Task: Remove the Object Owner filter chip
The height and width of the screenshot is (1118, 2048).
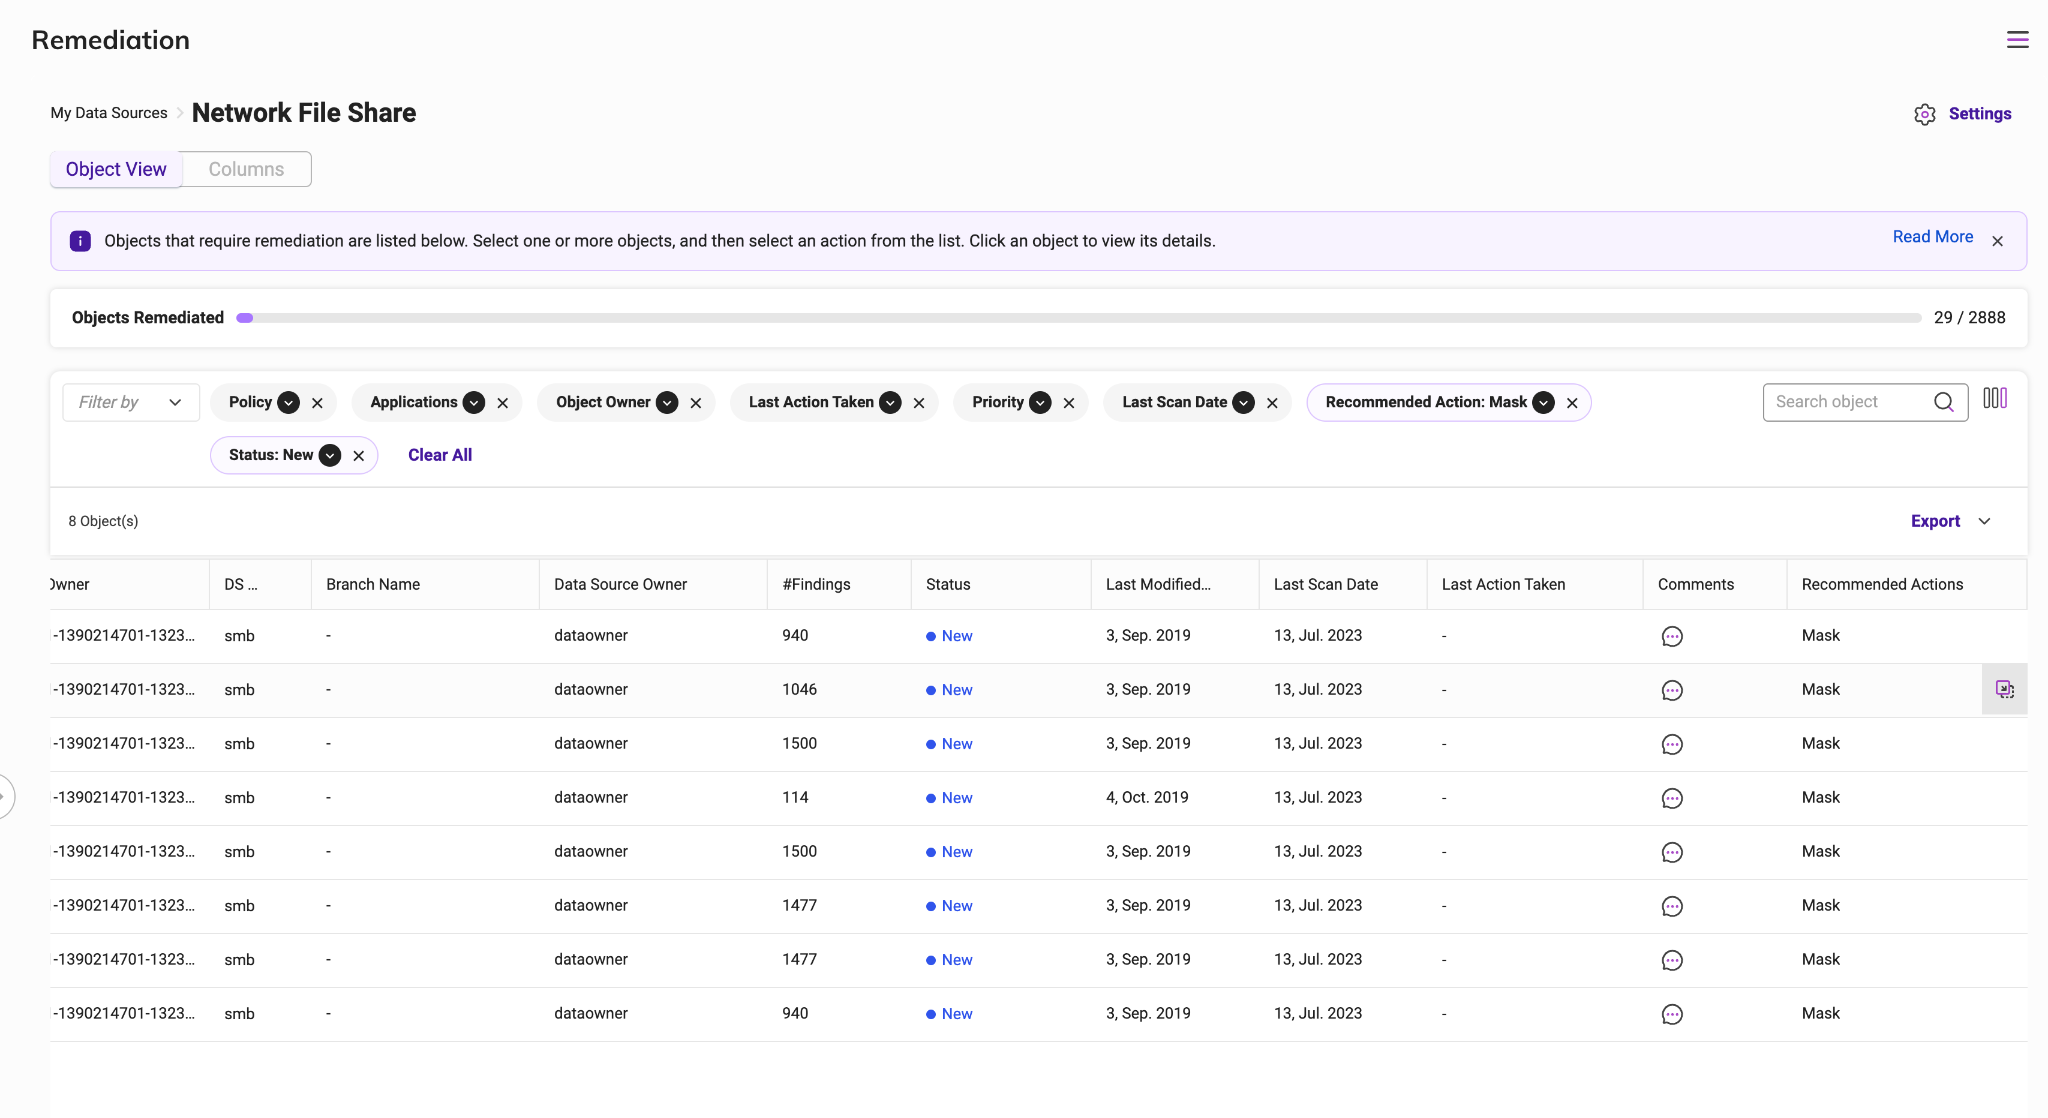Action: 695,403
